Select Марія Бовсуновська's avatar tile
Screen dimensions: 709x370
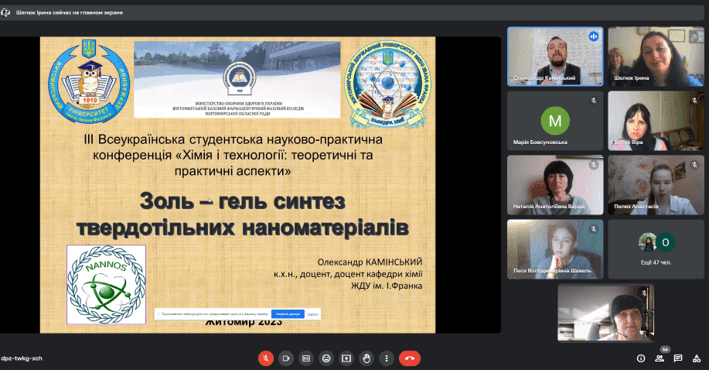click(555, 121)
